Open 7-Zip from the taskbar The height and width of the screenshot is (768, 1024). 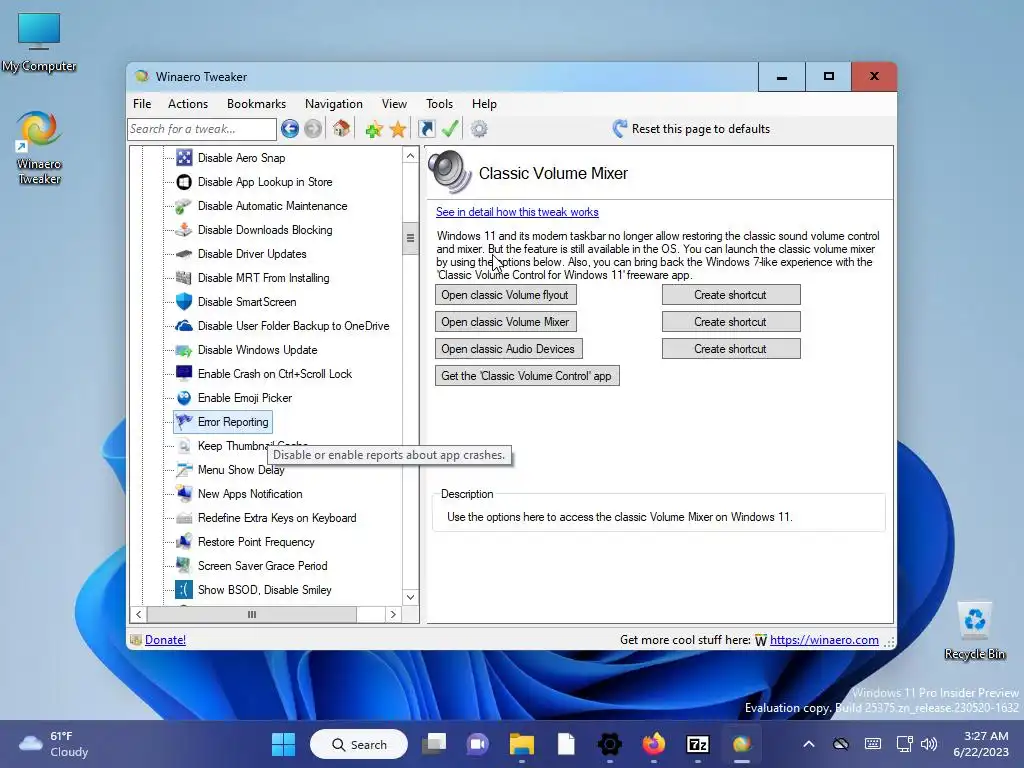tap(697, 744)
